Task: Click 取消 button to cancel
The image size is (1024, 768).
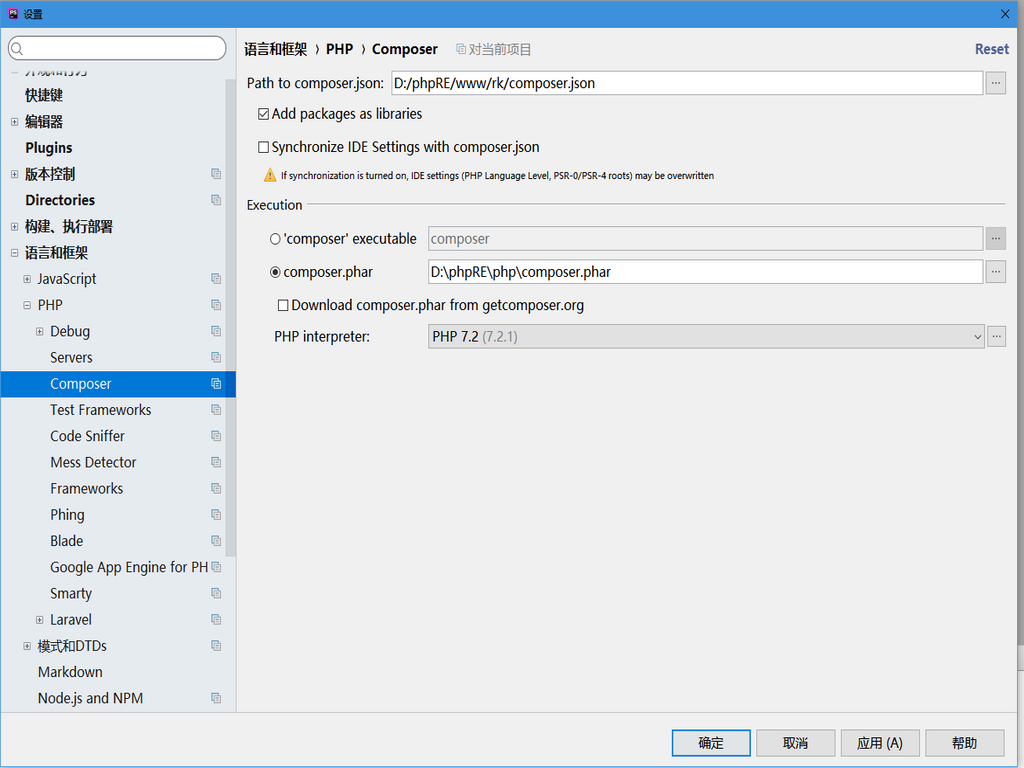Action: pyautogui.click(x=795, y=743)
